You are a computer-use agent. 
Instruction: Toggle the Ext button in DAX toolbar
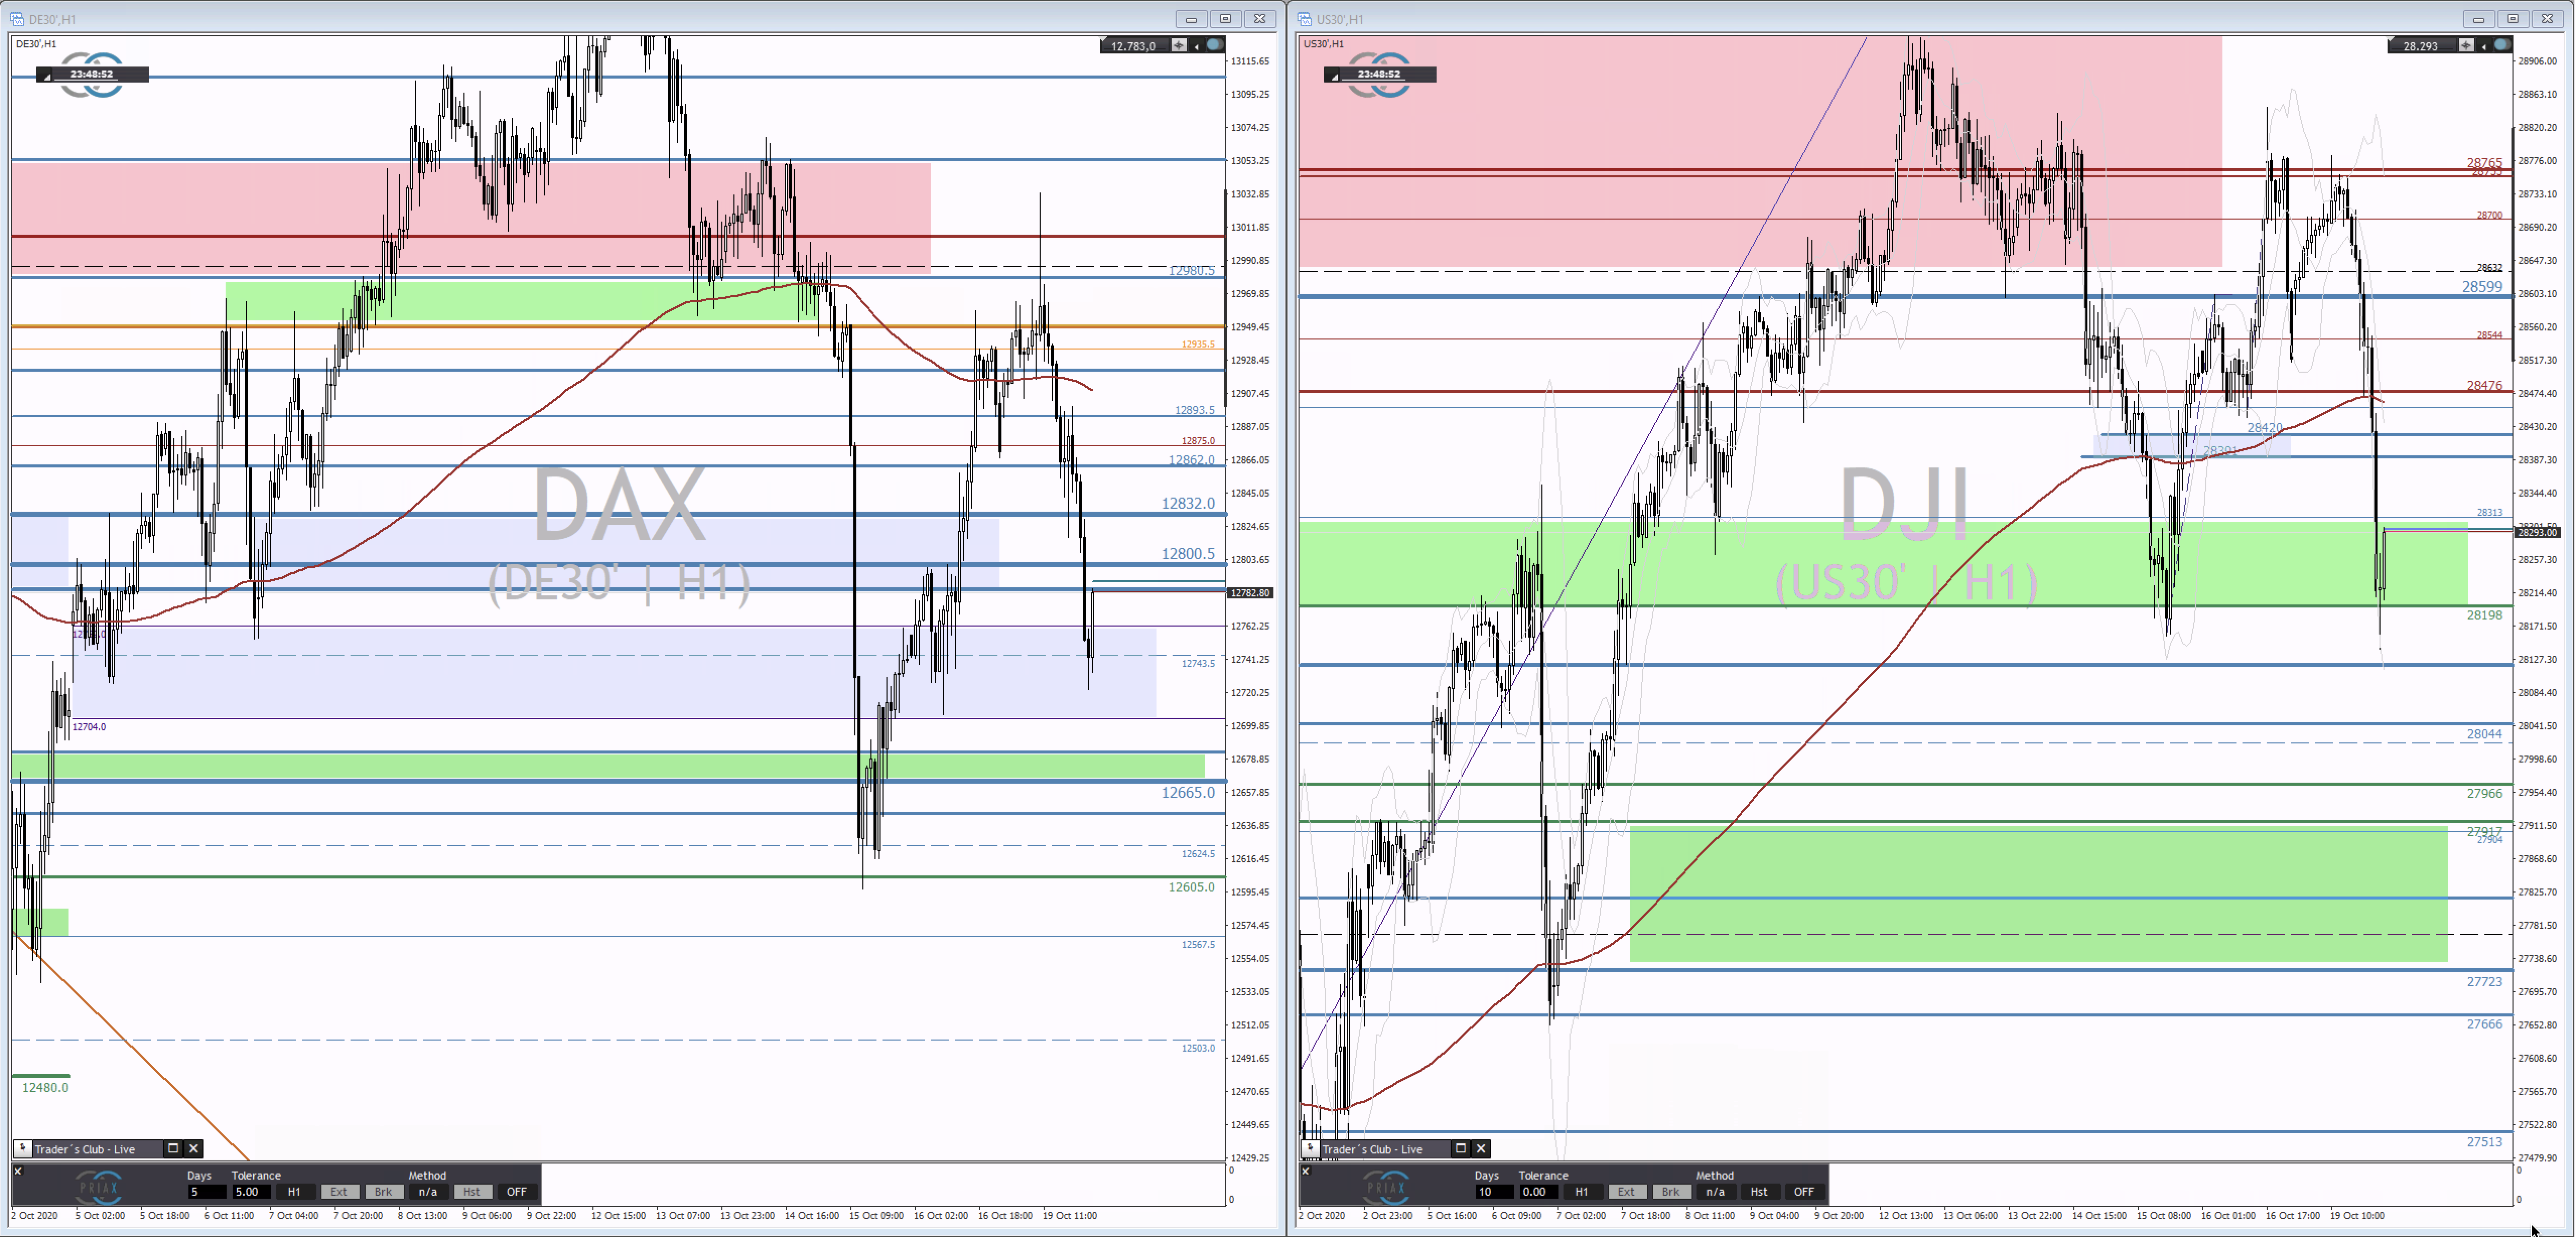click(339, 1191)
